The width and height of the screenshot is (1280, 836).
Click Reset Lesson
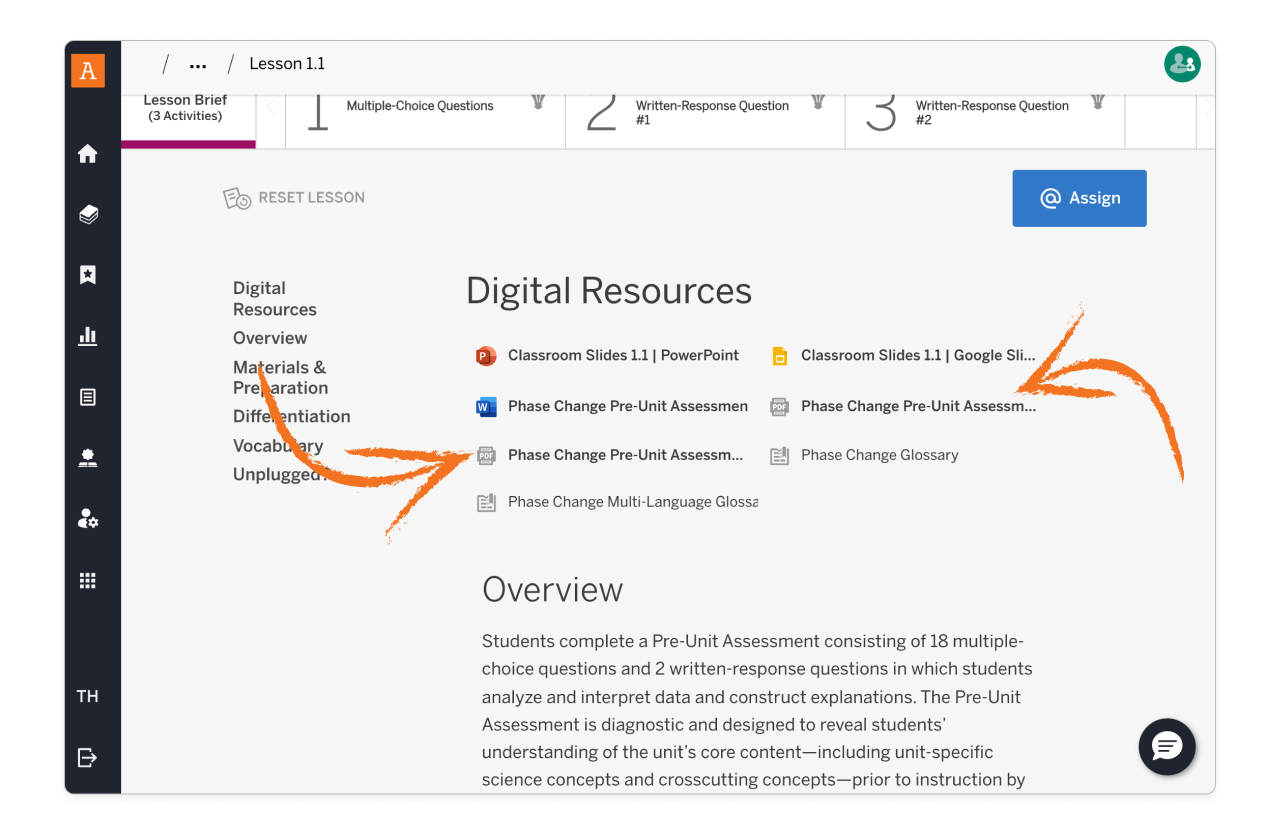click(294, 198)
